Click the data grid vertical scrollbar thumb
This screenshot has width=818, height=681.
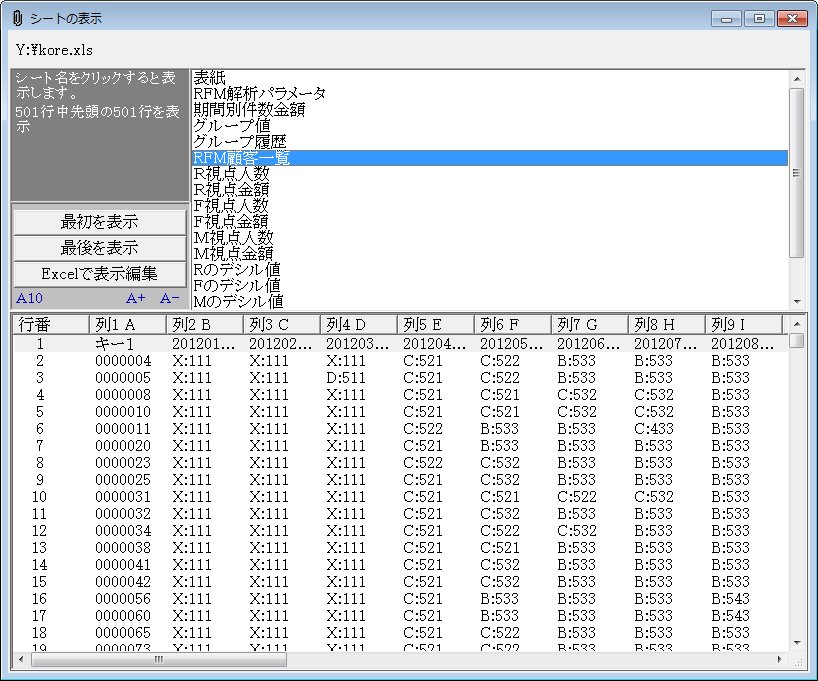pyautogui.click(x=797, y=341)
